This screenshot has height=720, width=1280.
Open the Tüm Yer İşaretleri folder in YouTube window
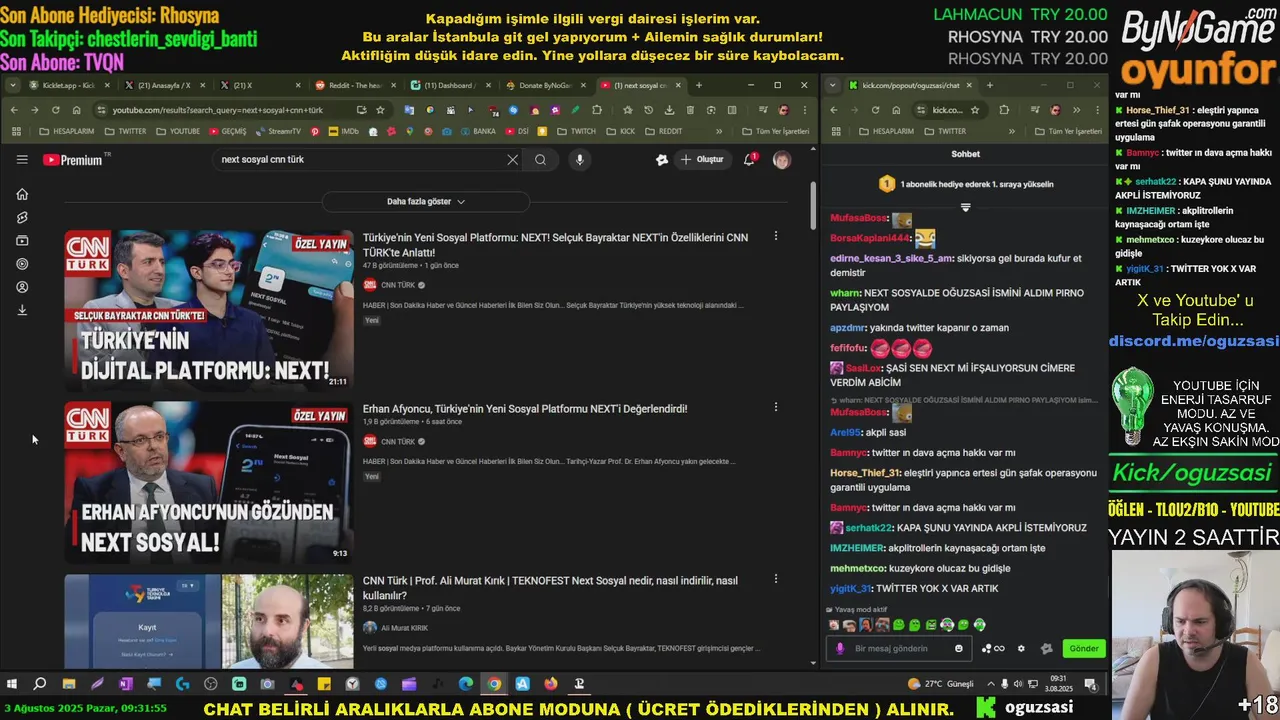tap(776, 131)
